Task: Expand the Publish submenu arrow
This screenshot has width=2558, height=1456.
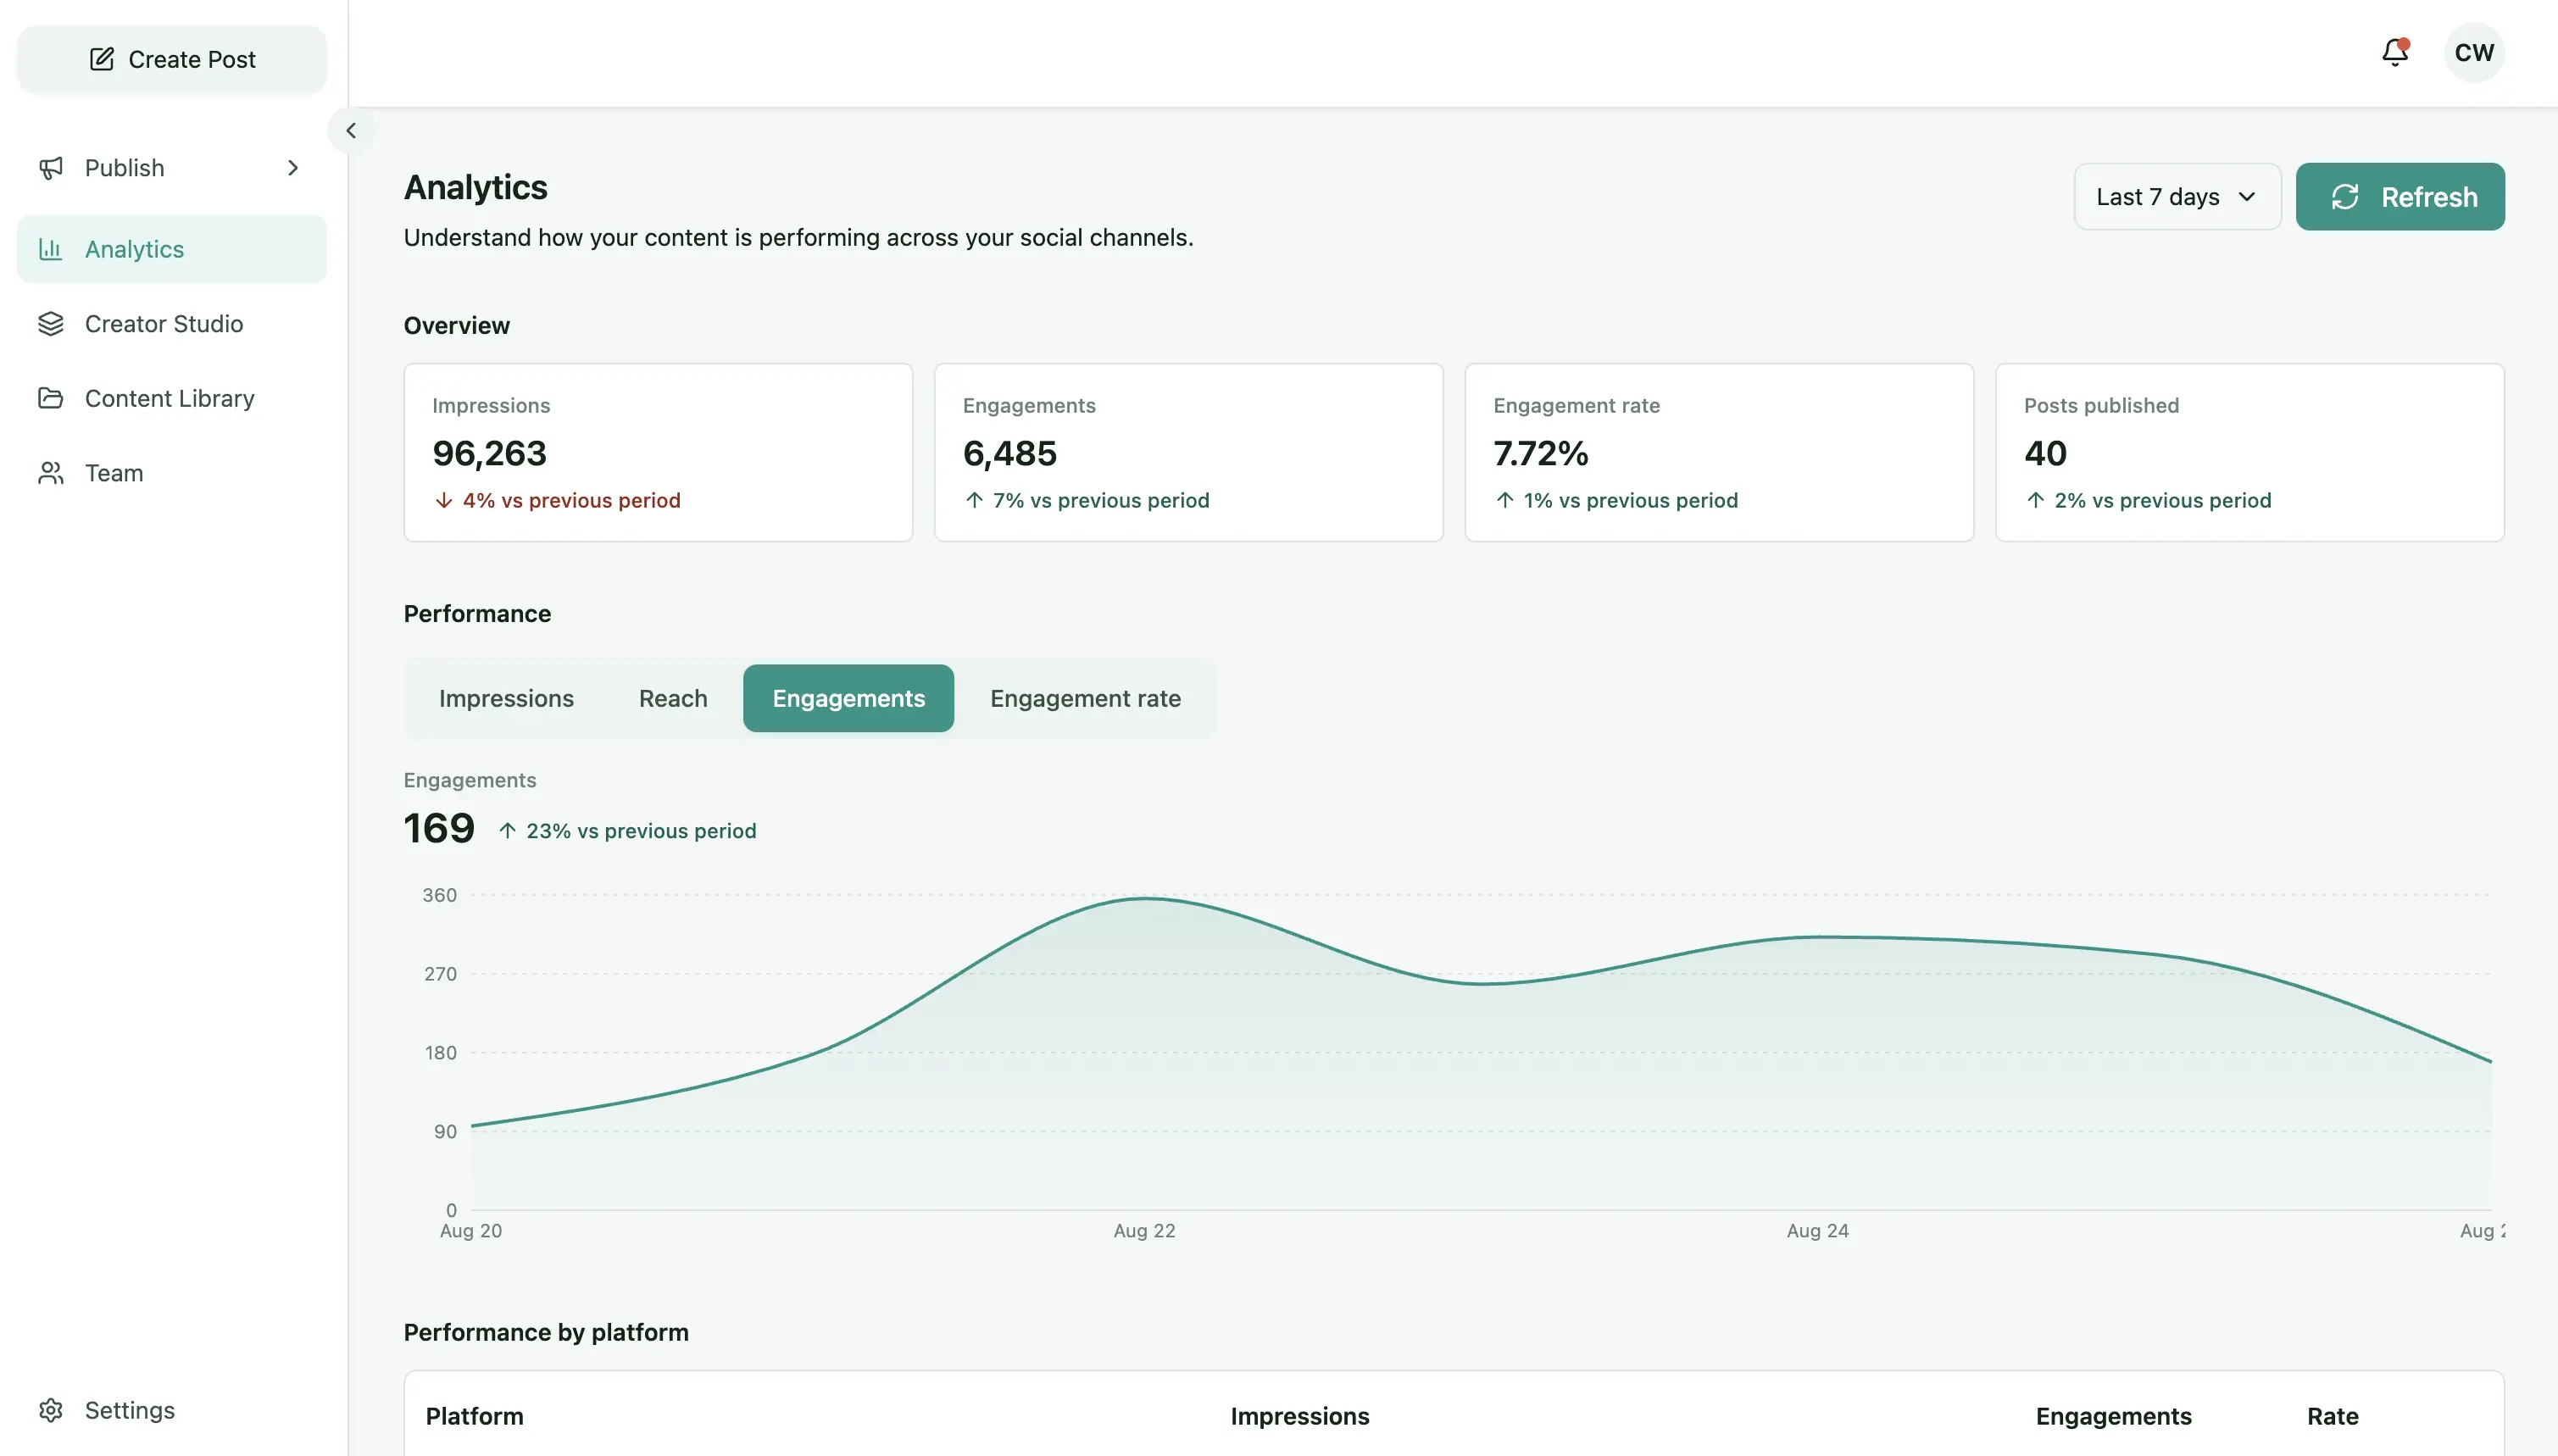Action: [293, 168]
